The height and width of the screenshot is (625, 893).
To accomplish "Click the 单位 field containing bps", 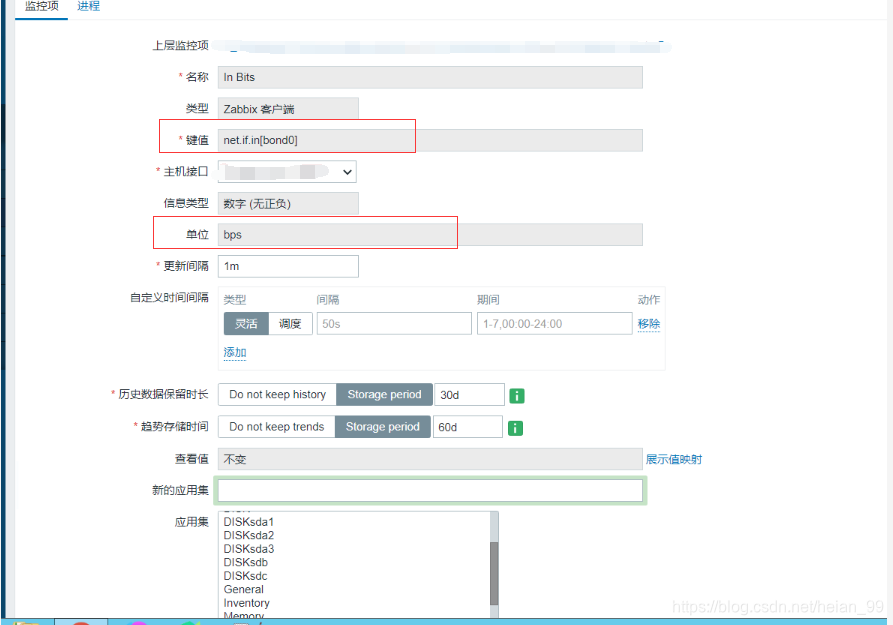I will pos(430,235).
